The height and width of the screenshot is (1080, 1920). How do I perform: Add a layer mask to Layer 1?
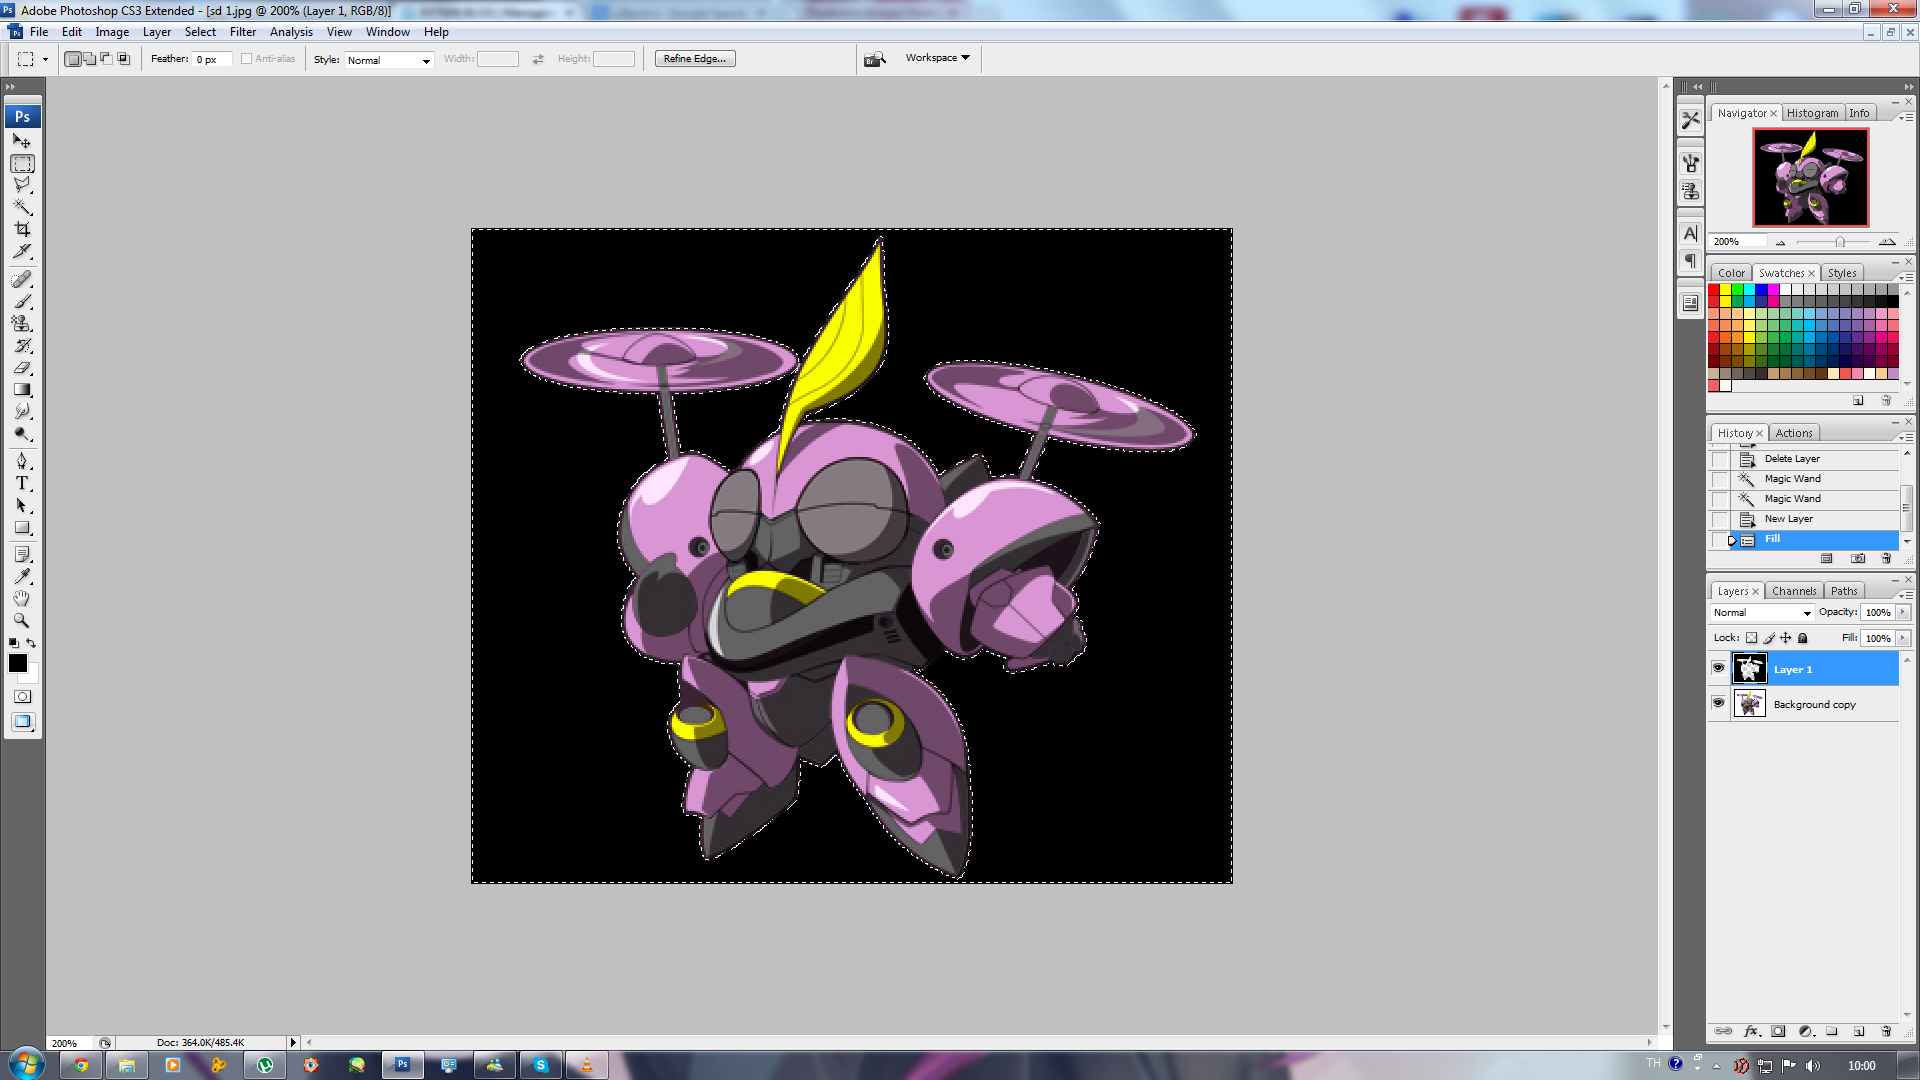(1778, 1031)
